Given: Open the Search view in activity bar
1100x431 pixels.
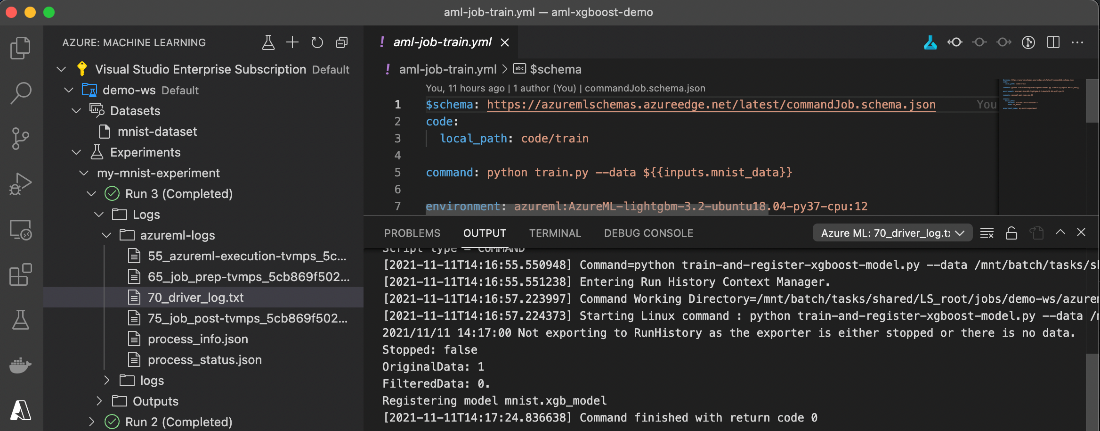Looking at the screenshot, I should click(20, 93).
